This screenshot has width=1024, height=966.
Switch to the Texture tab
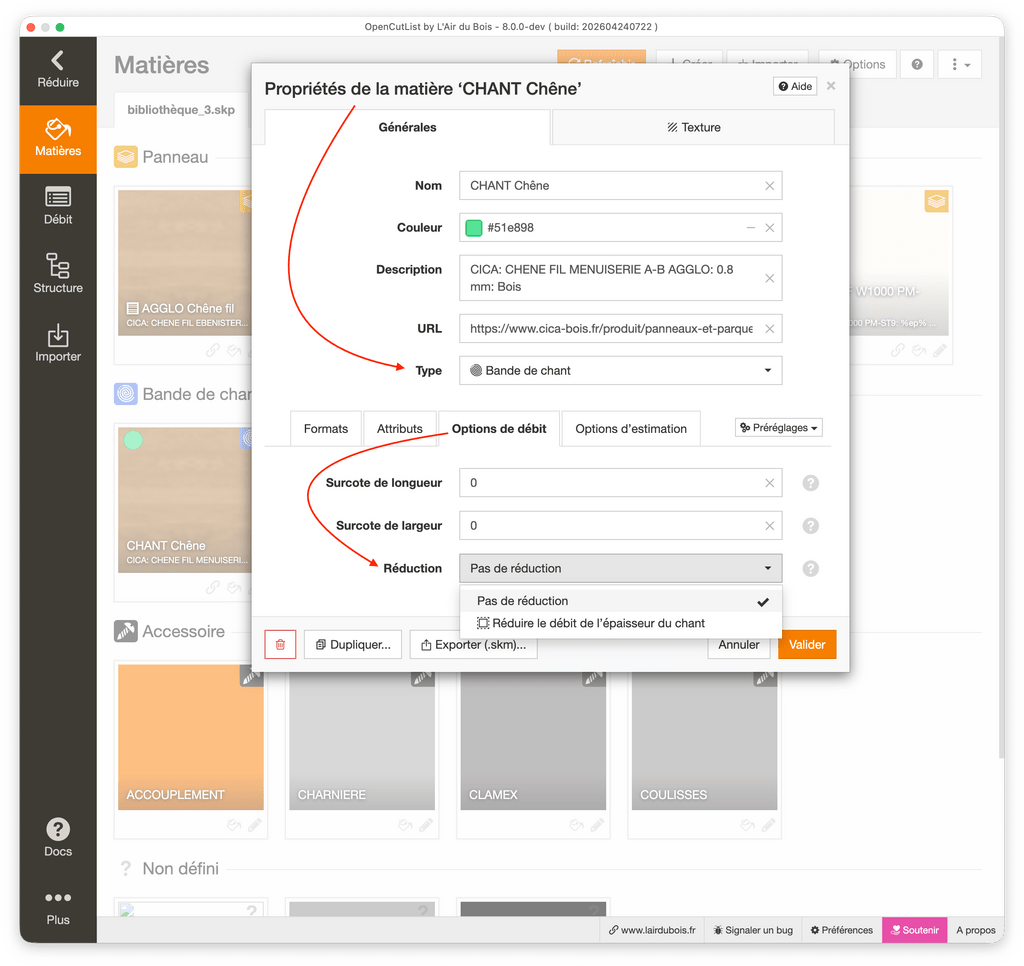click(693, 128)
